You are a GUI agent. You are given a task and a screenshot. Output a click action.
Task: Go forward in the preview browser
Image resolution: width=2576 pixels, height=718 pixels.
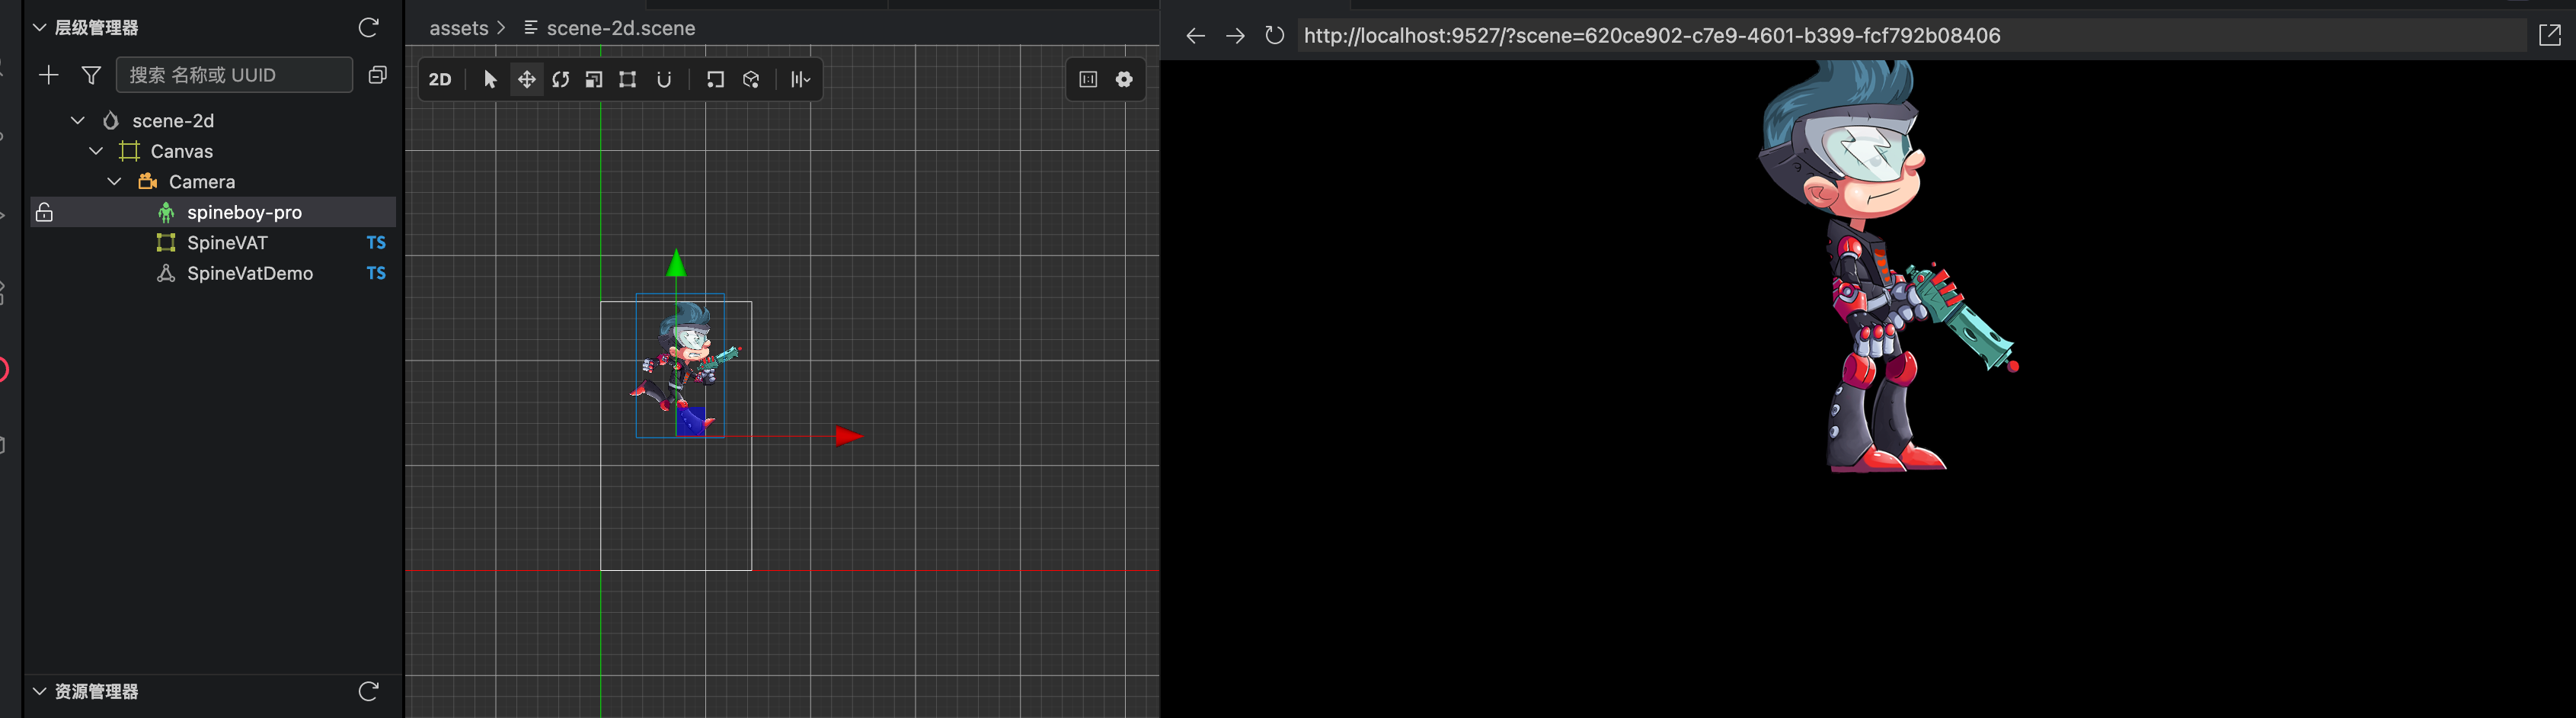coord(1235,36)
